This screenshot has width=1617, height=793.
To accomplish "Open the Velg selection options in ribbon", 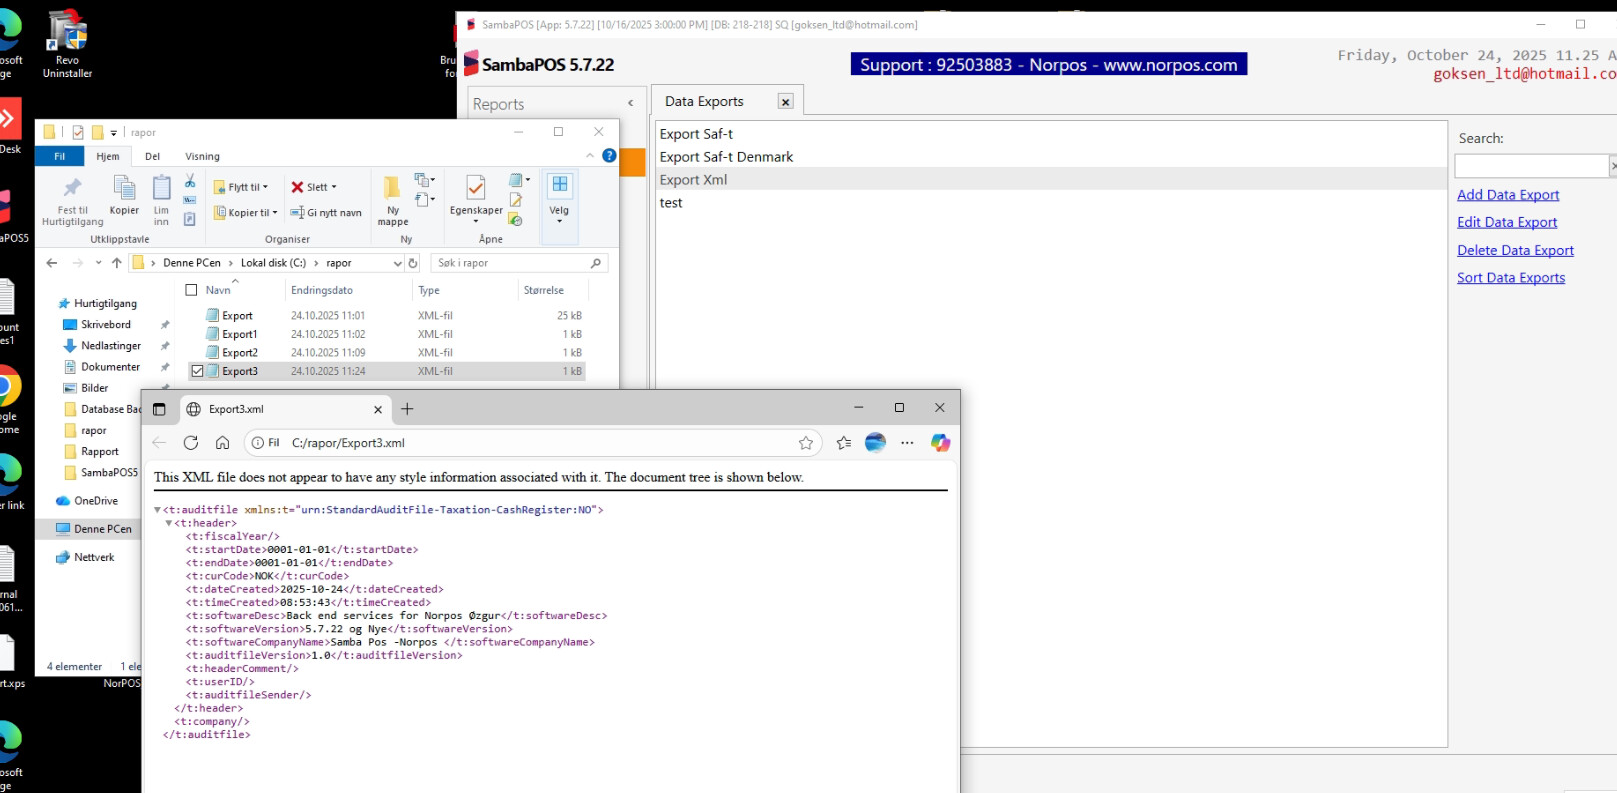I will (x=559, y=196).
